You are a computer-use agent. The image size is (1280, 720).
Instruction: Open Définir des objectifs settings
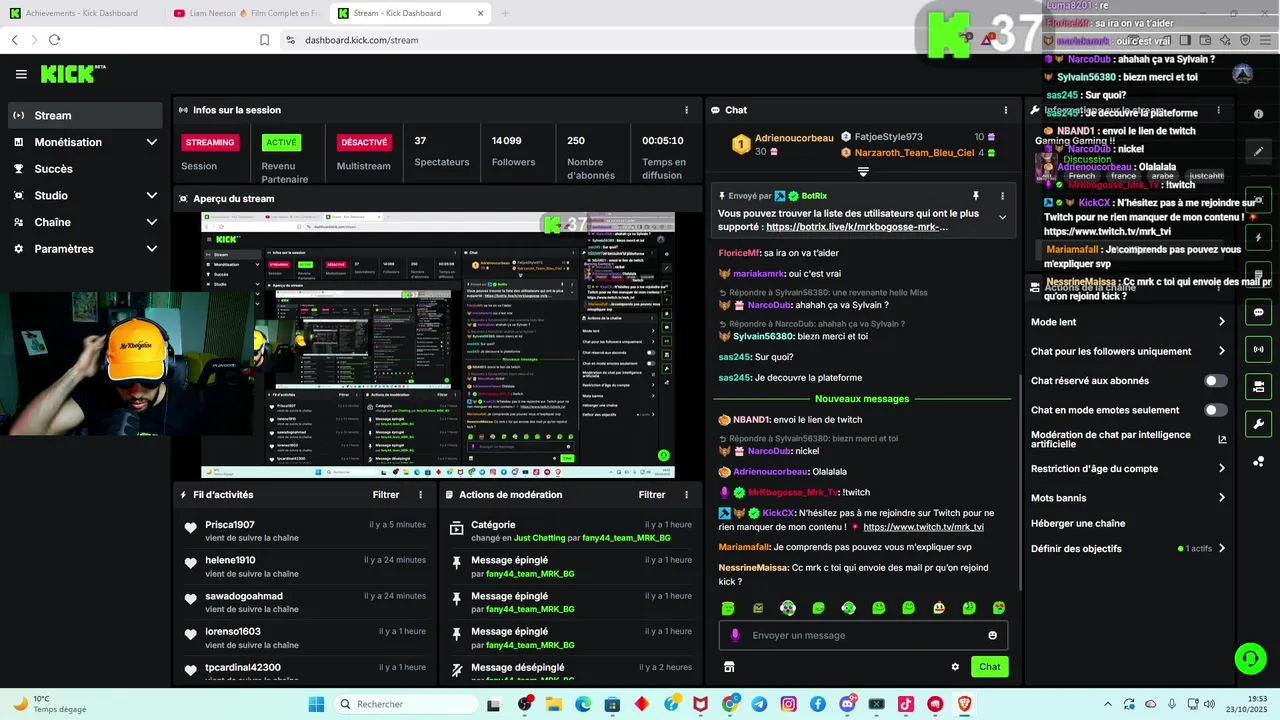pyautogui.click(x=1128, y=548)
